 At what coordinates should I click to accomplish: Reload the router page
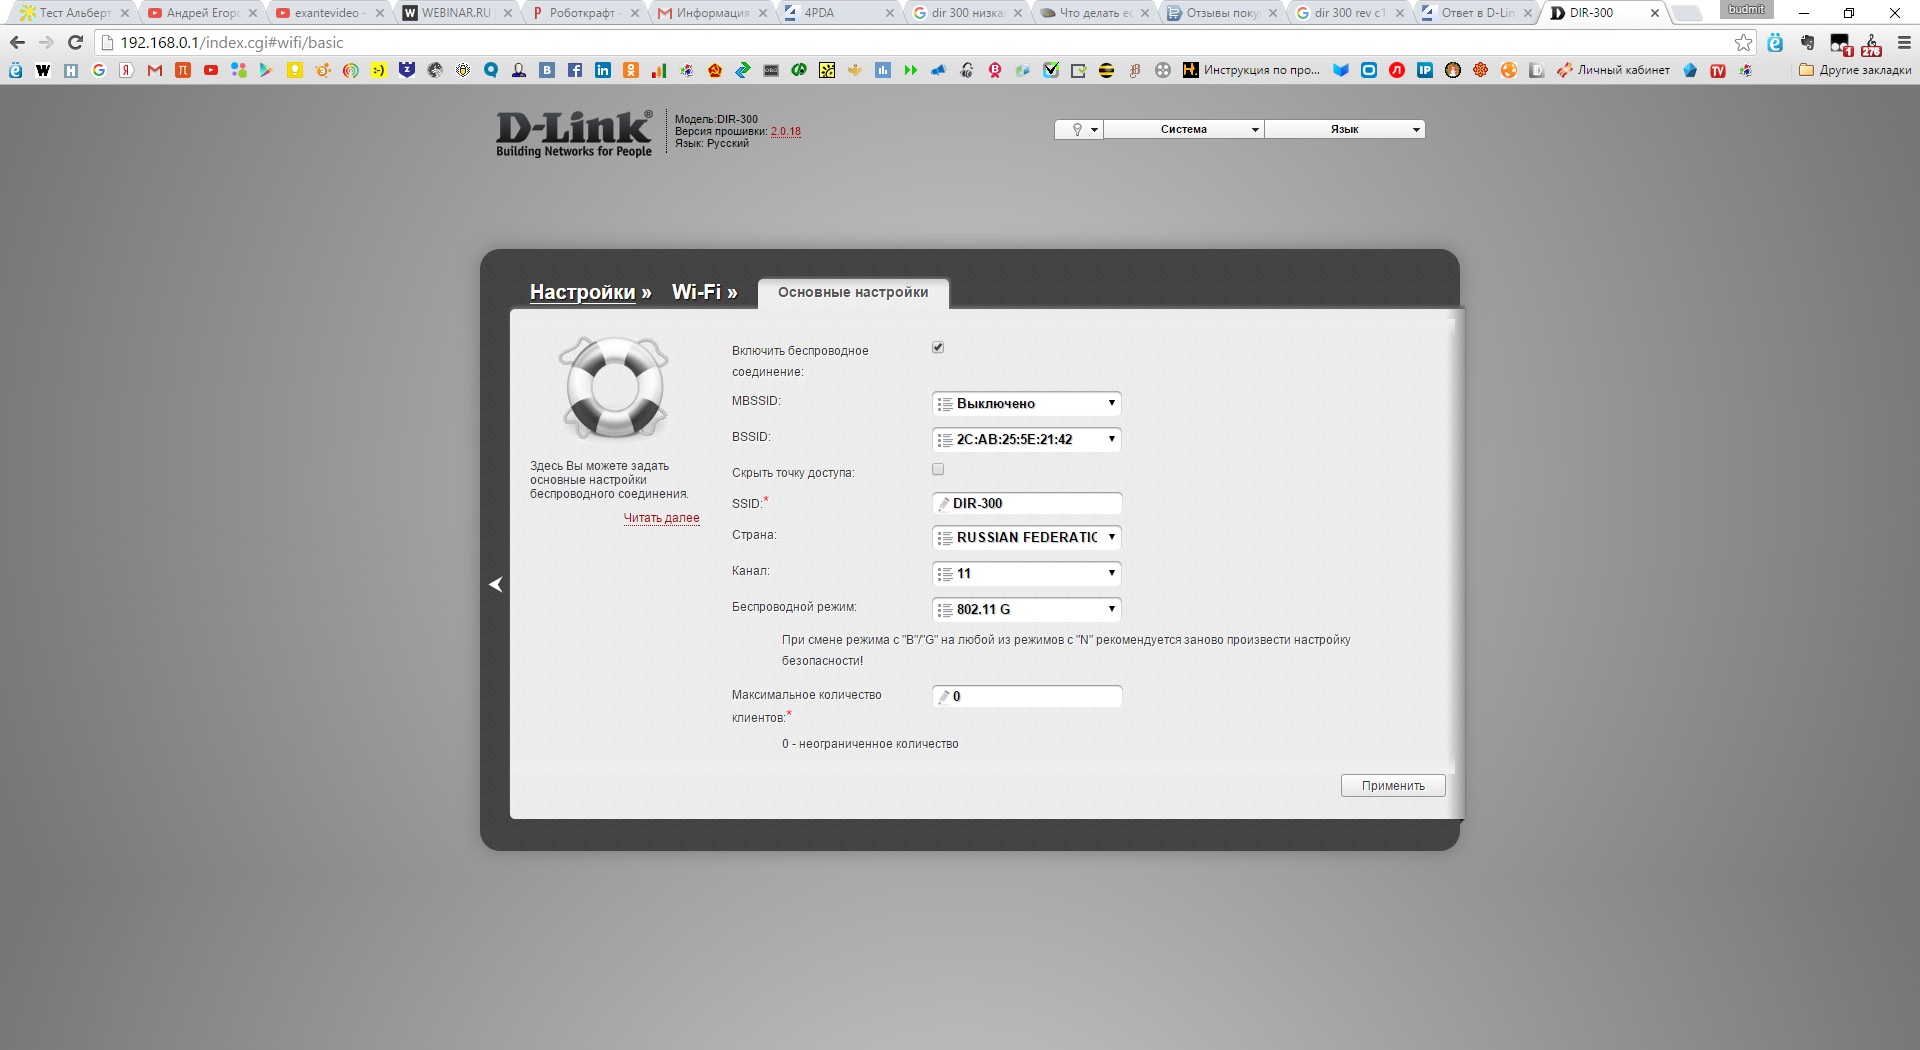(75, 42)
